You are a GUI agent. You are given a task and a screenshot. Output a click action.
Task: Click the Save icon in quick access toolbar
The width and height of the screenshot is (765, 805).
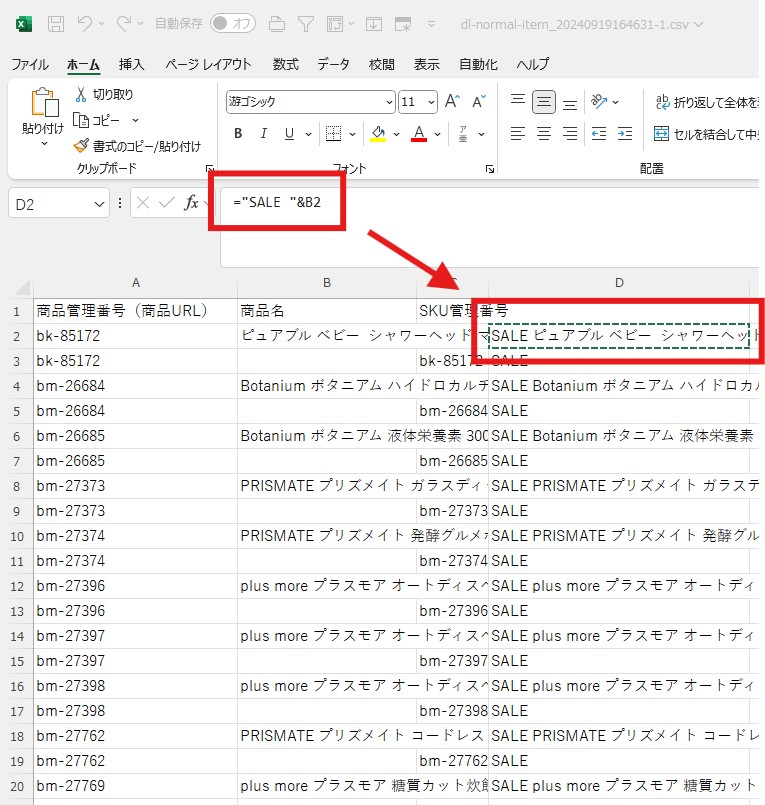click(x=56, y=24)
